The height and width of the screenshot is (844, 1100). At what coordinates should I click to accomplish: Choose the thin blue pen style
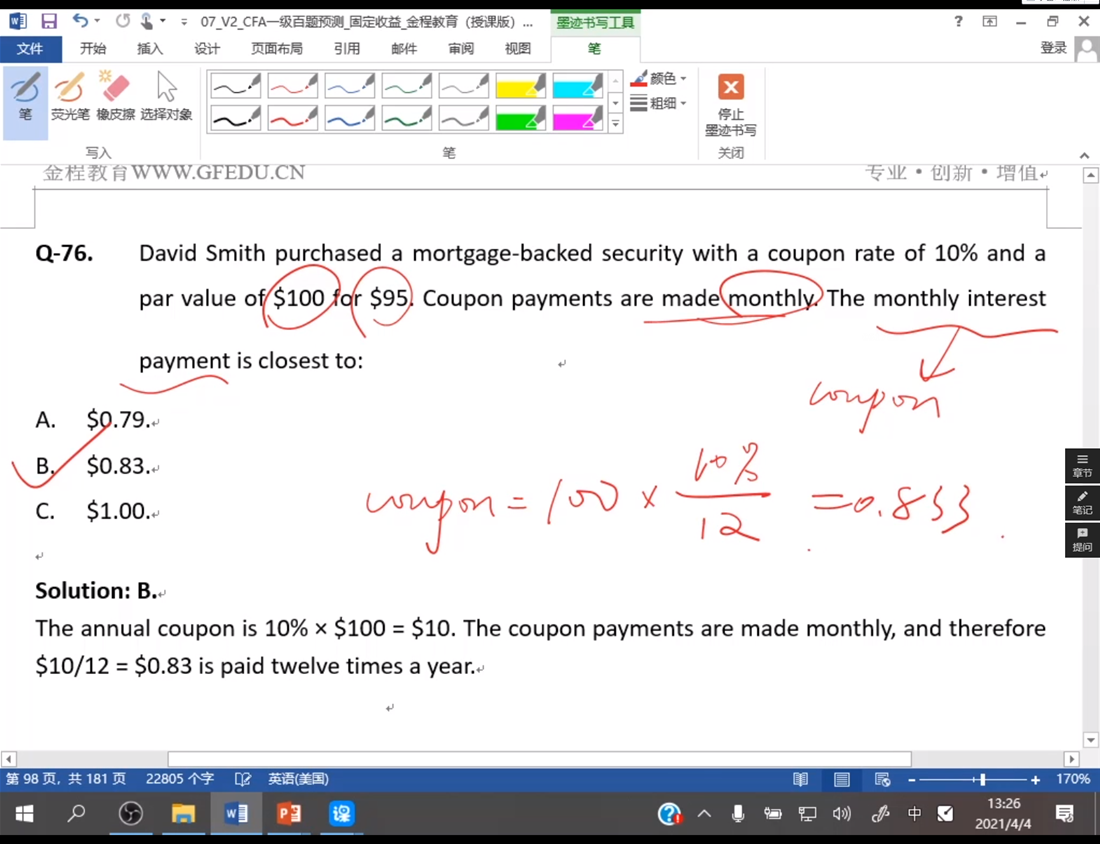pos(349,86)
